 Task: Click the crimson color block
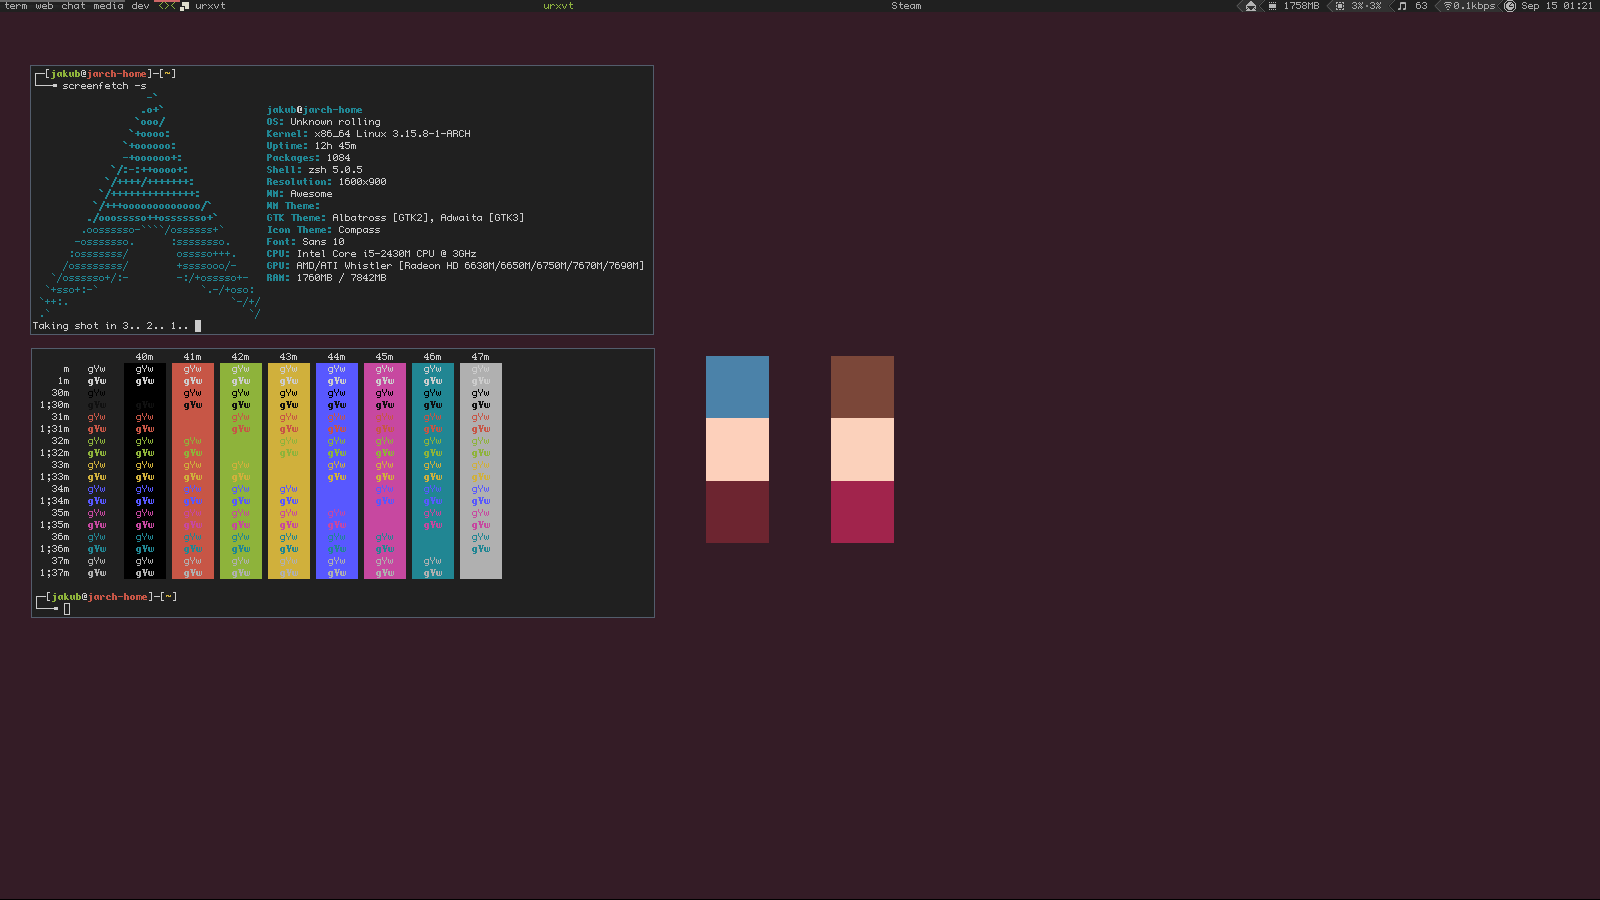point(862,512)
